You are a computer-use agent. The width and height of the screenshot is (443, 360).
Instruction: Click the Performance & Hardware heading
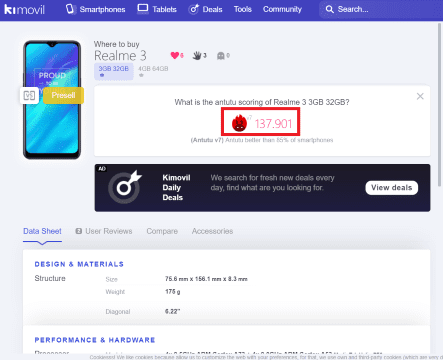point(95,340)
